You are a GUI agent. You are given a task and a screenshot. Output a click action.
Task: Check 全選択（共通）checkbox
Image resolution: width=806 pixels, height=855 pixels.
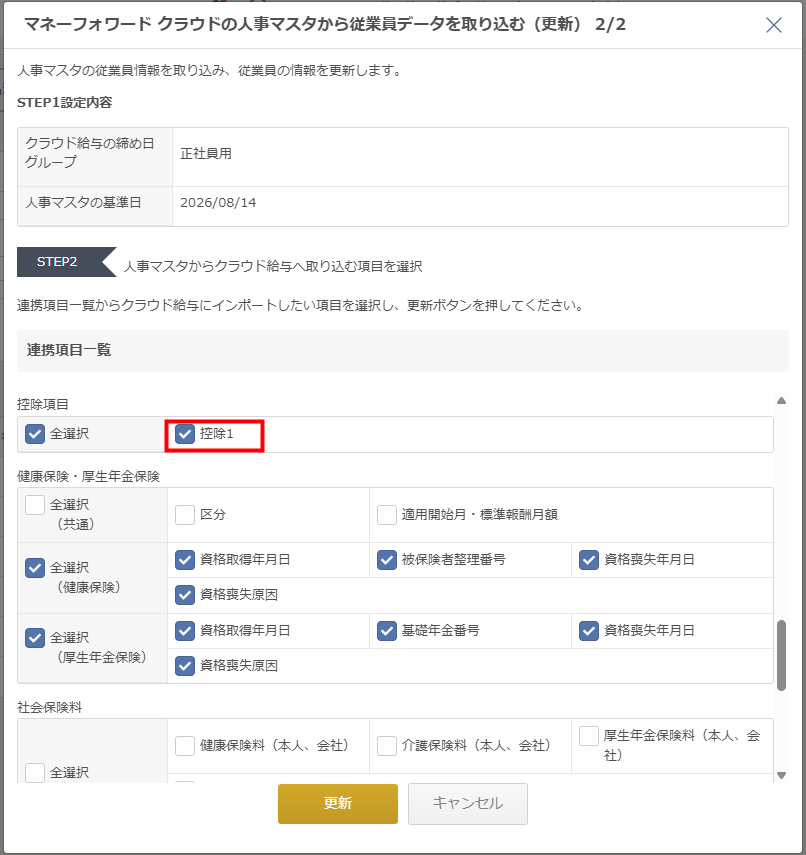(35, 505)
